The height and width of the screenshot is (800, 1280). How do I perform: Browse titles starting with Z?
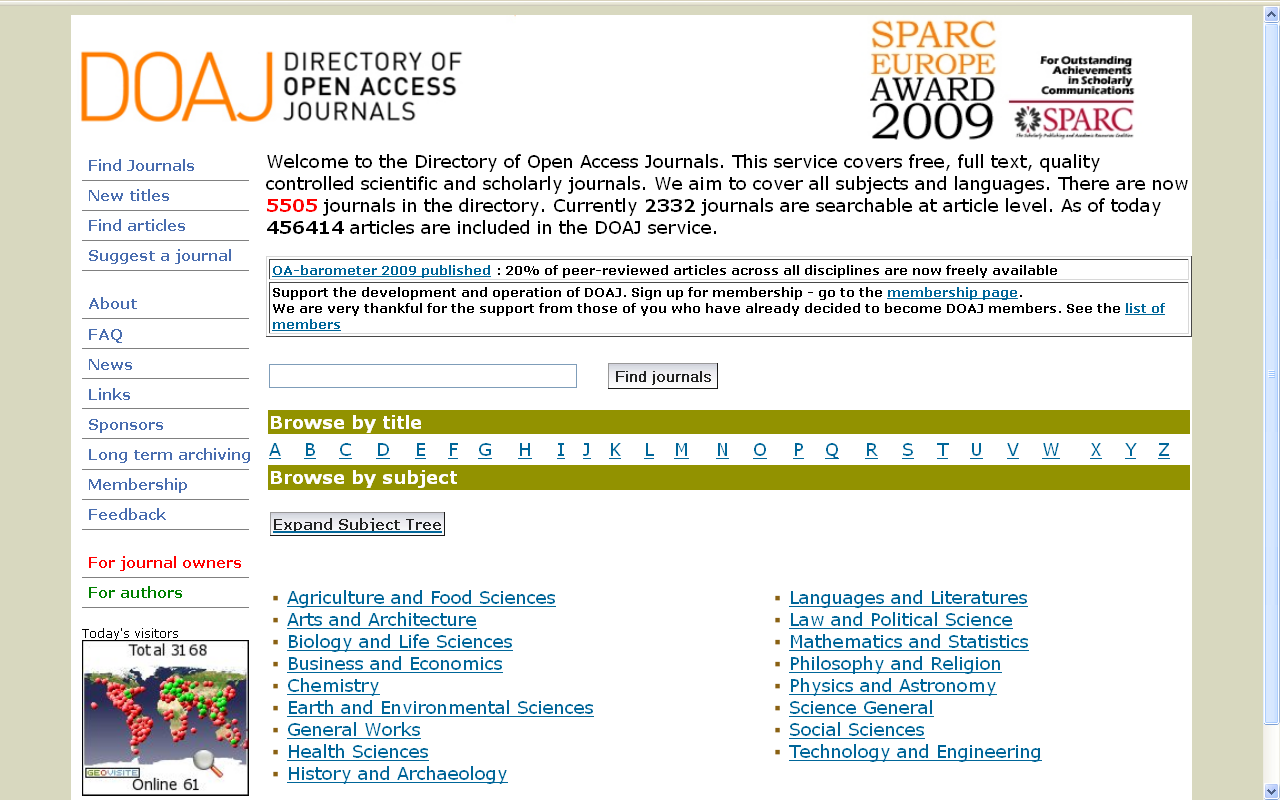pyautogui.click(x=1164, y=450)
